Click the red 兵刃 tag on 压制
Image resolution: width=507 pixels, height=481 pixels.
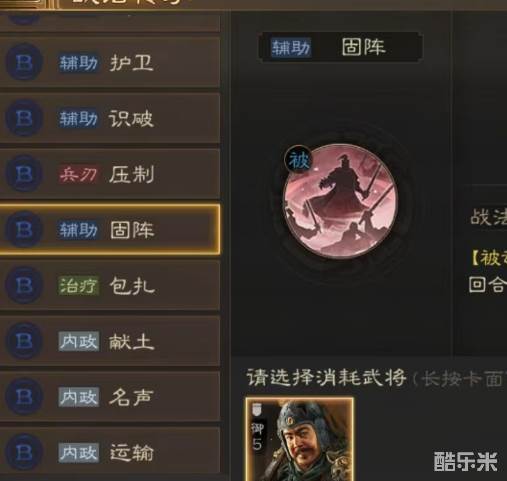pos(78,174)
